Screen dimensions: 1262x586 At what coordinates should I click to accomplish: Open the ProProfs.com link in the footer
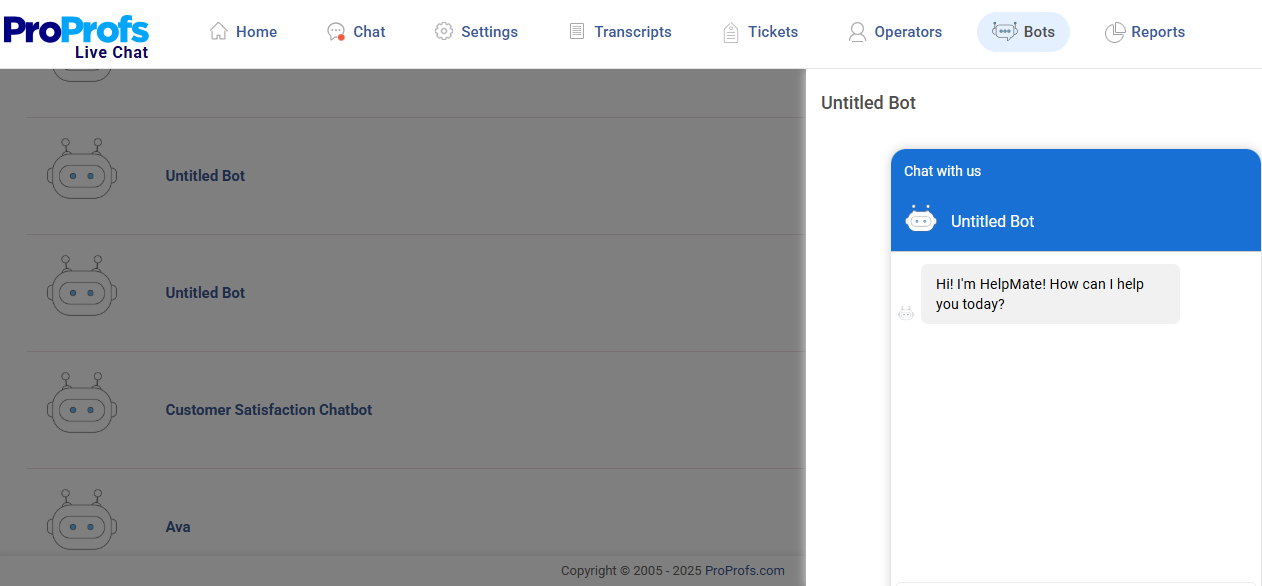pyautogui.click(x=744, y=570)
